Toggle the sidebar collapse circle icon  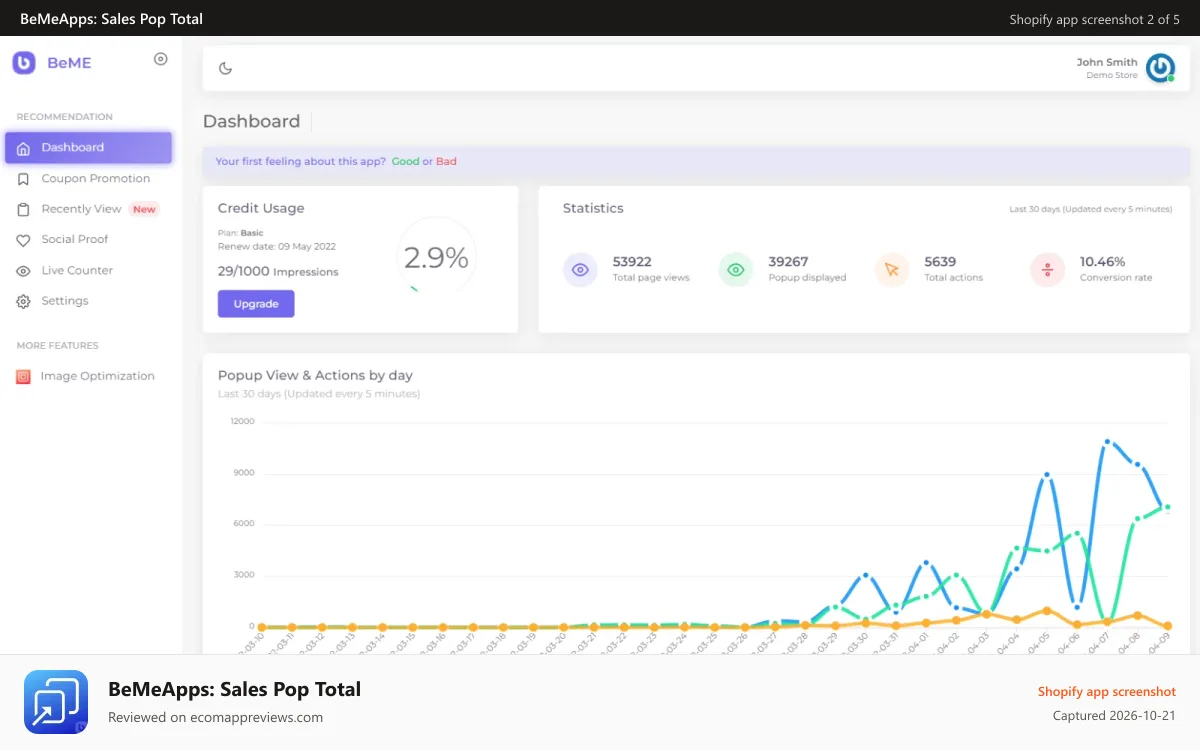(x=160, y=59)
